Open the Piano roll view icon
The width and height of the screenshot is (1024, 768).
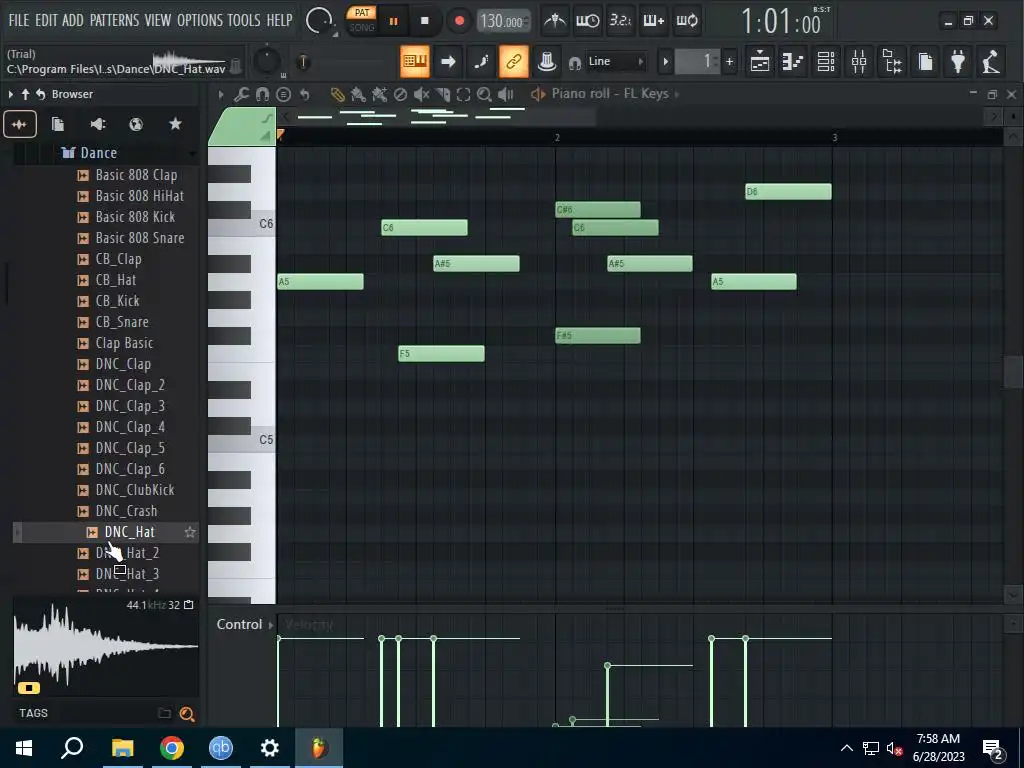792,62
